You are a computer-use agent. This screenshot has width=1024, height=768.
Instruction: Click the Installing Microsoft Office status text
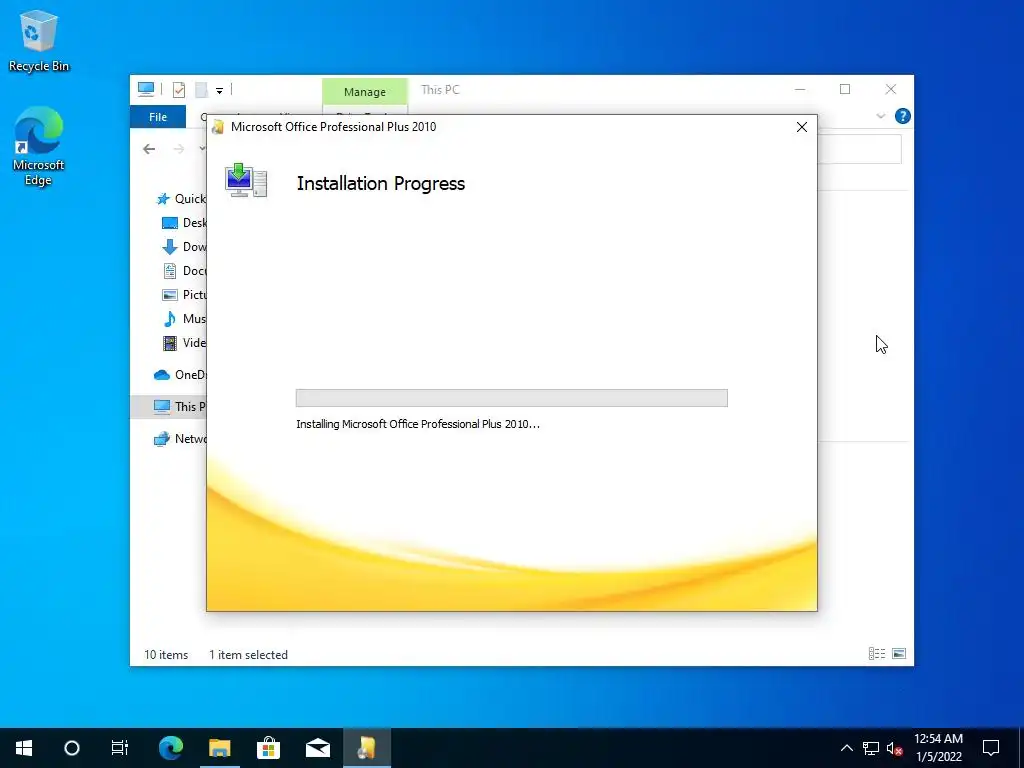pyautogui.click(x=418, y=424)
